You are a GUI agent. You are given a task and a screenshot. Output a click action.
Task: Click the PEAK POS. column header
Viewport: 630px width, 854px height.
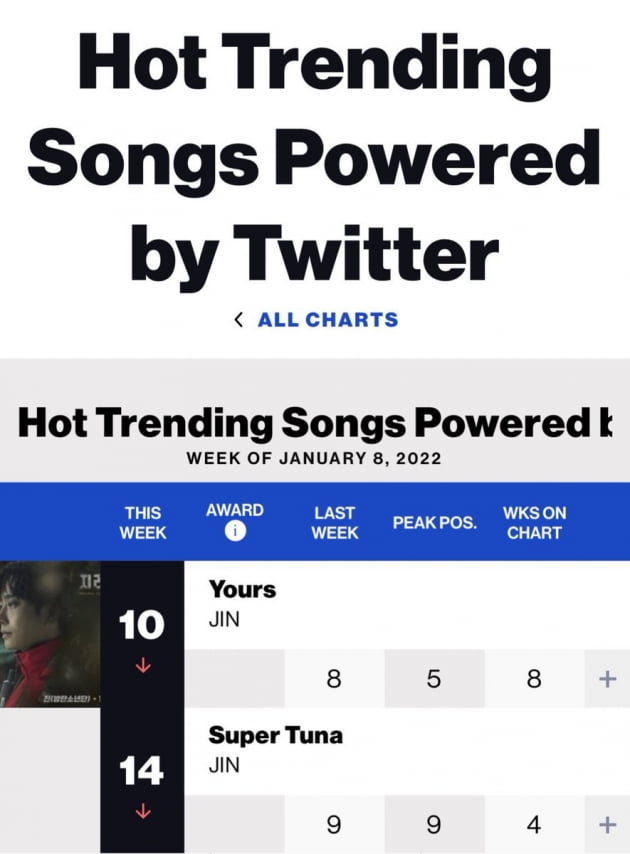(435, 523)
